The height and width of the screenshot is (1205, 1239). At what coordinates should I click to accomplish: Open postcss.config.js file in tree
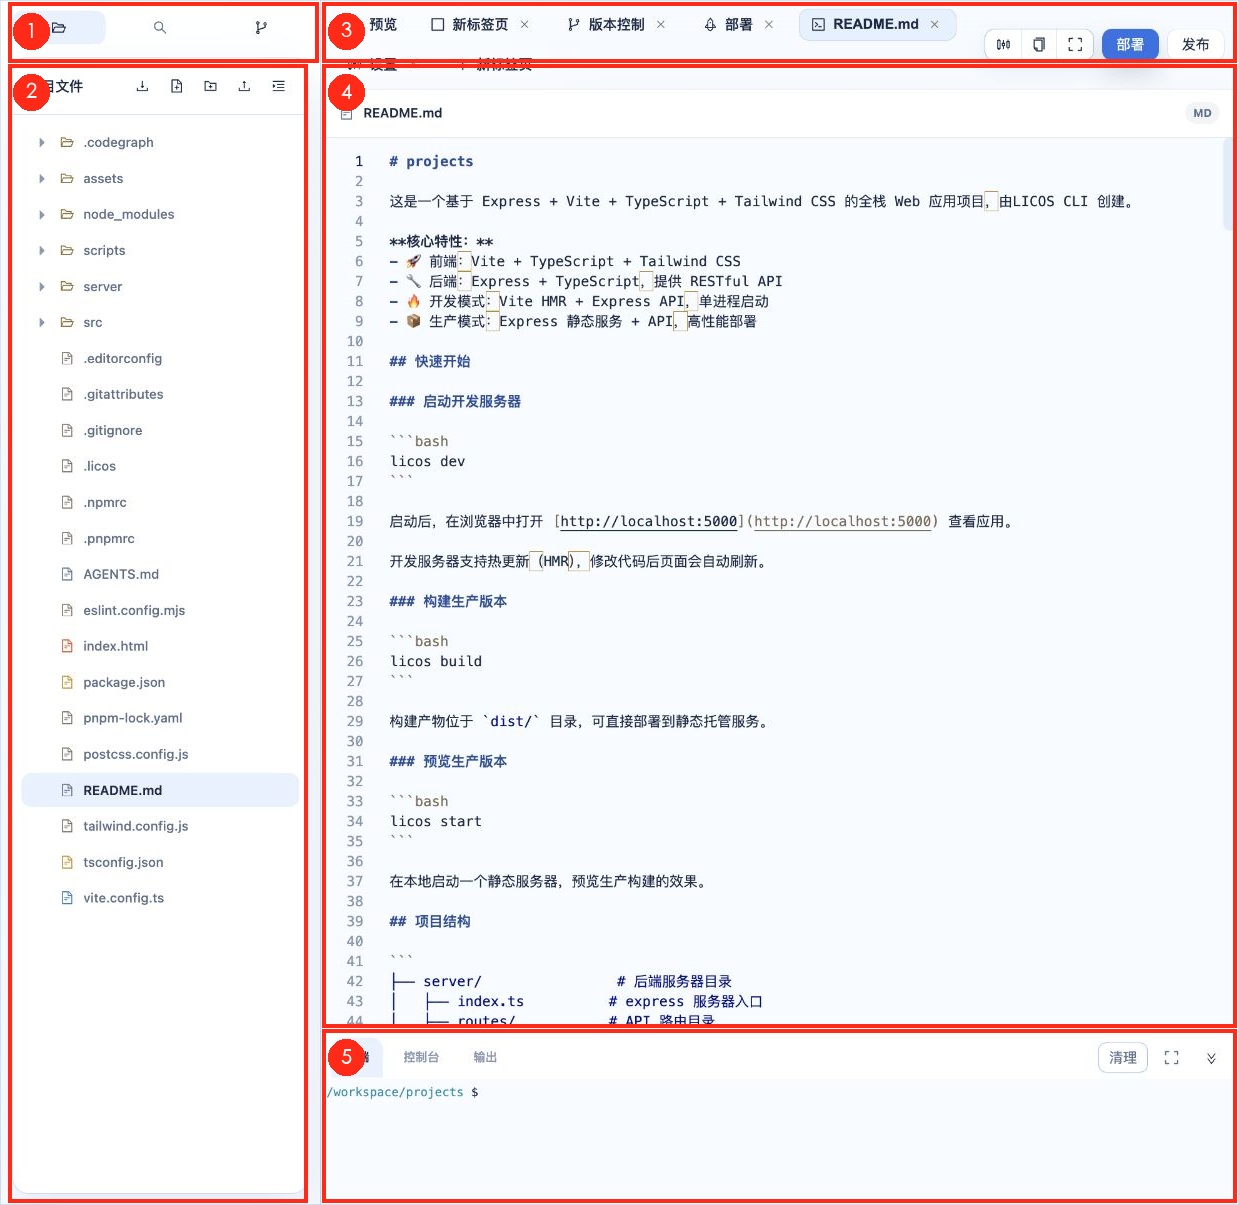pyautogui.click(x=160, y=754)
